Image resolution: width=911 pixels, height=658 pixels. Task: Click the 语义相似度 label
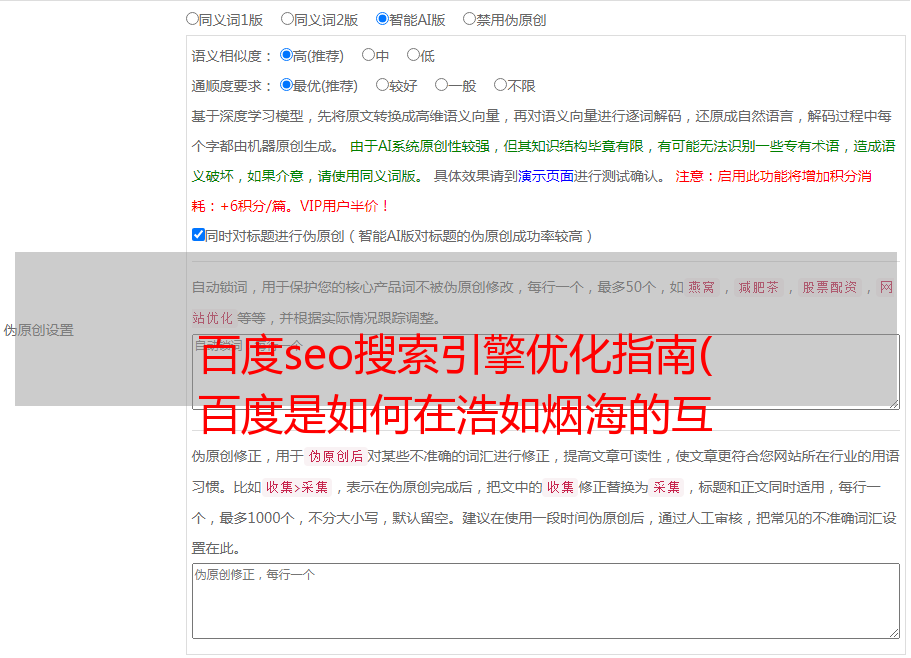[232, 56]
